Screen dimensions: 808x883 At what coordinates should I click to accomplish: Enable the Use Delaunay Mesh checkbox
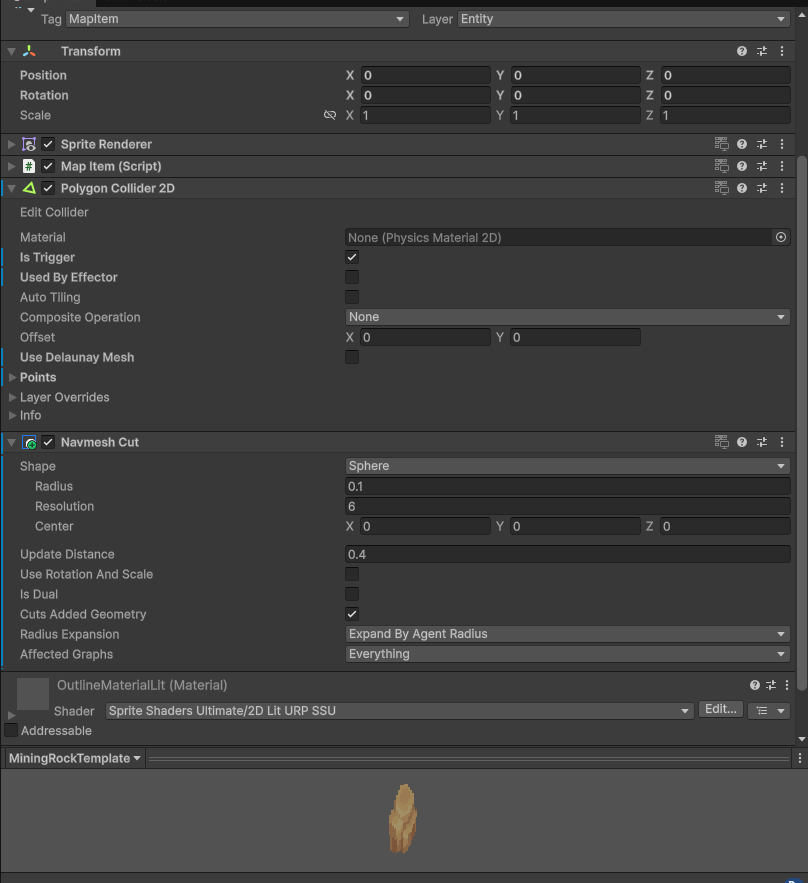[352, 357]
